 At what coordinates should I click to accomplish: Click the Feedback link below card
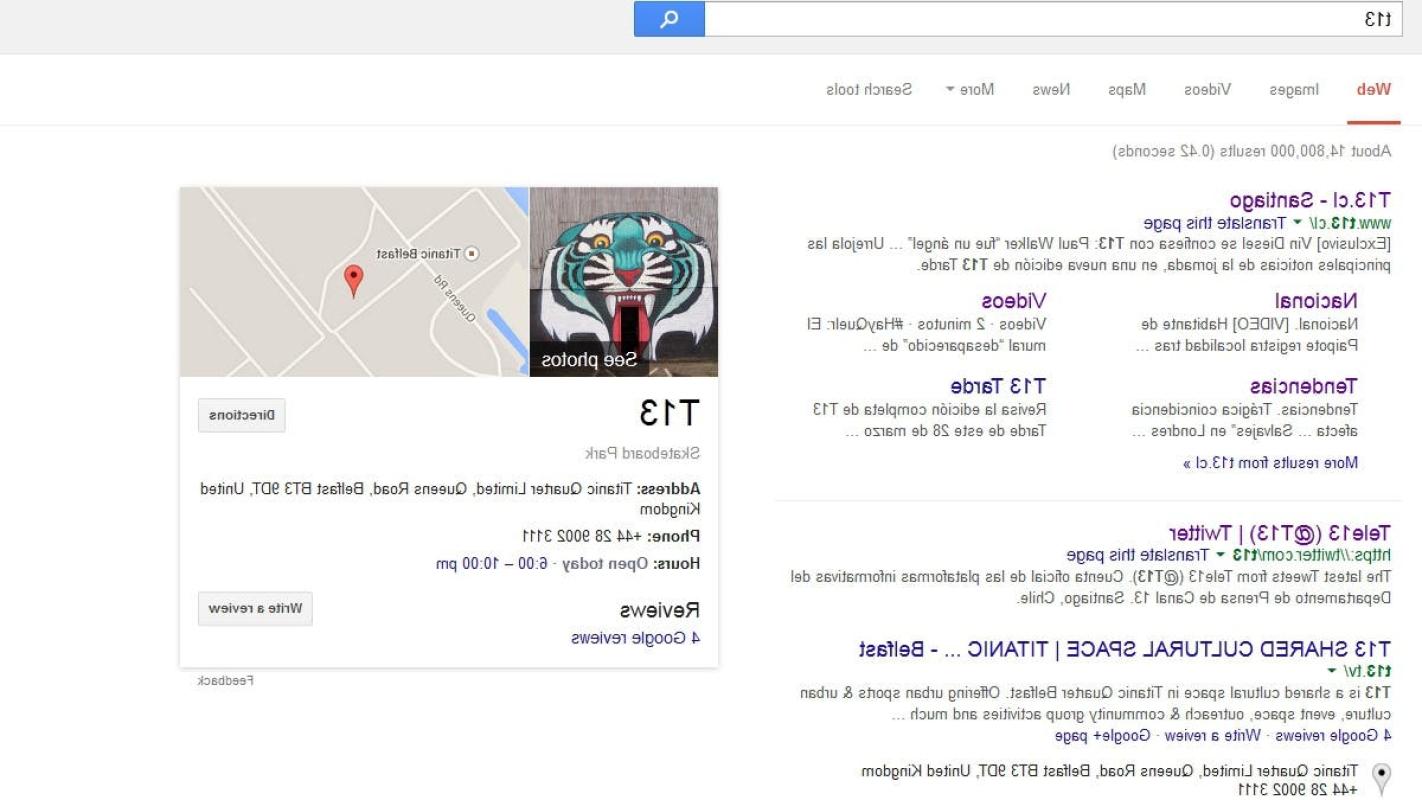(225, 681)
